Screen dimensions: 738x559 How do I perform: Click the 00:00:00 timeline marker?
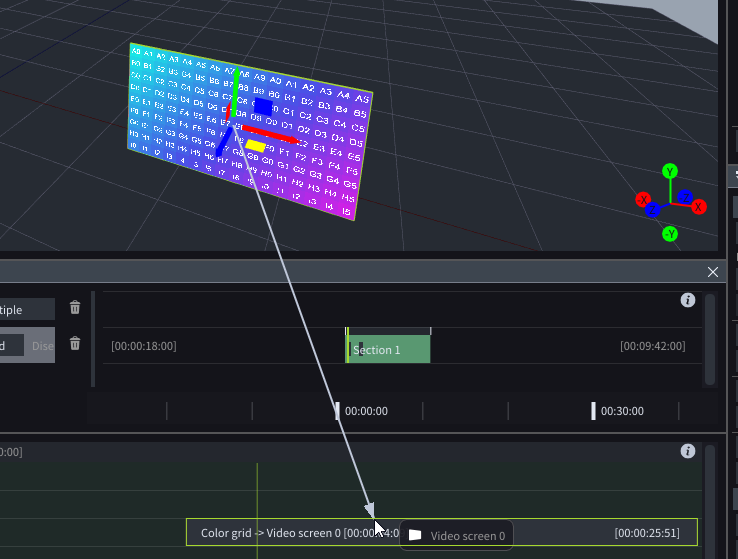(x=365, y=411)
